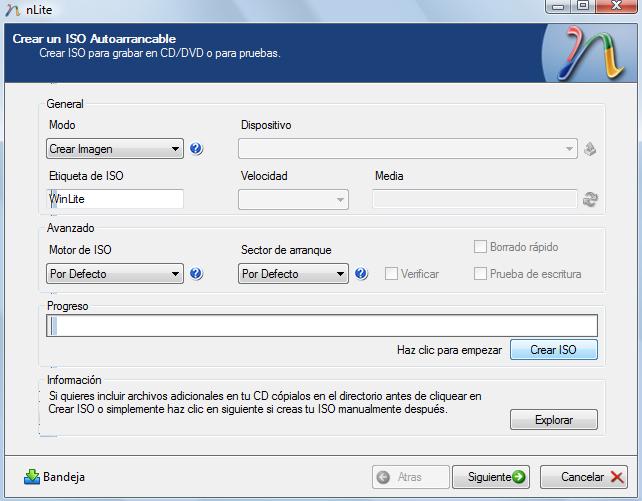This screenshot has height=501, width=642.
Task: Click the refresh media icon
Action: pyautogui.click(x=590, y=199)
